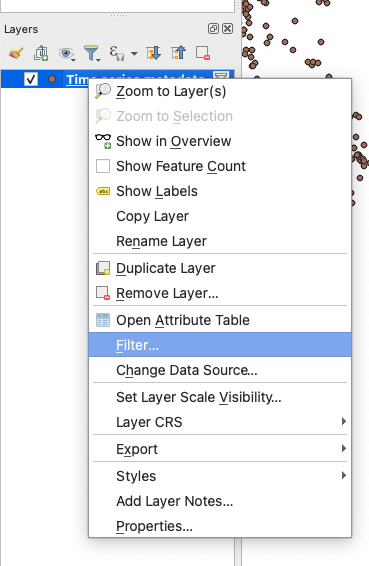Undock the Layers panel float button
Screen dimensions: 369x566
pyautogui.click(x=213, y=29)
